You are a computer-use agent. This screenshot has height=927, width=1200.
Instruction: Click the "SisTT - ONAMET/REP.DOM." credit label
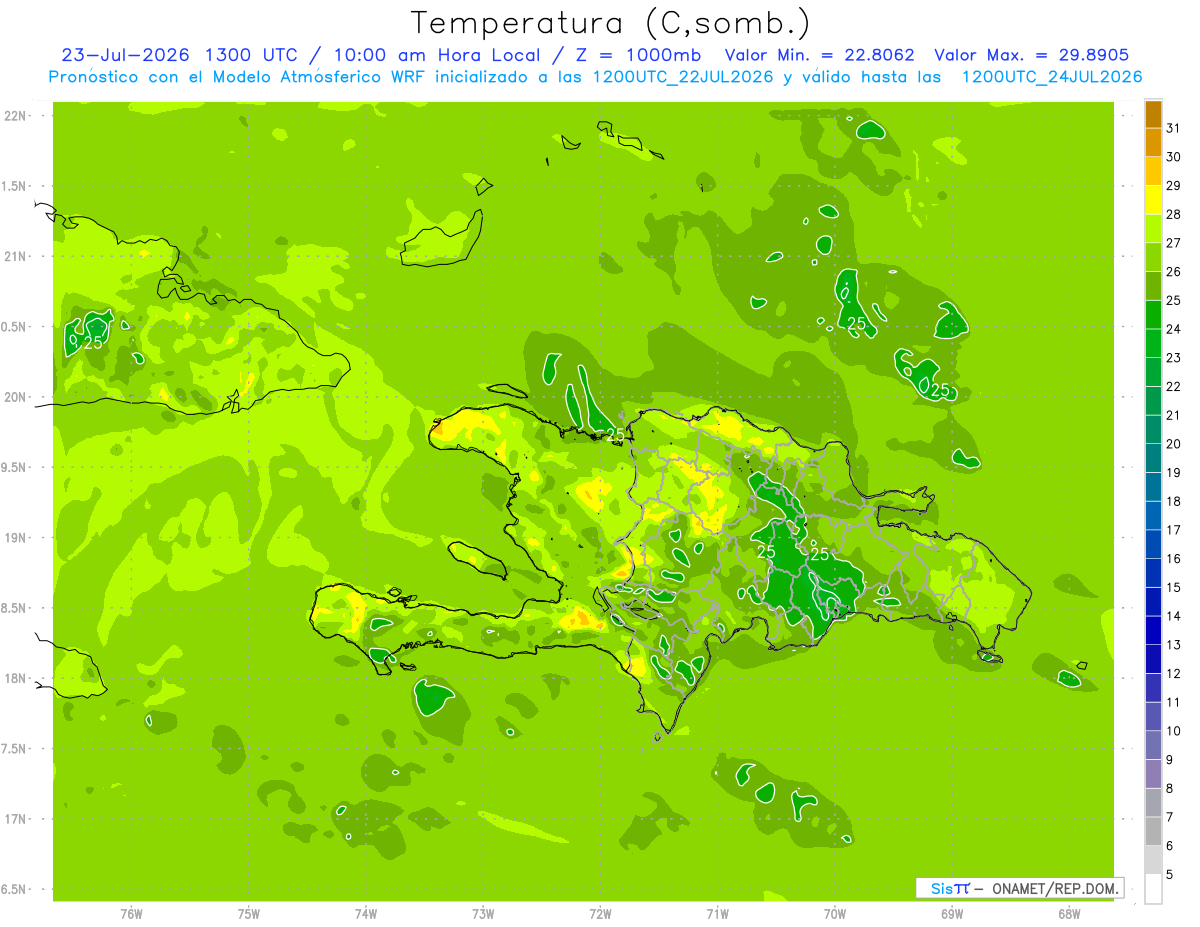click(1021, 888)
